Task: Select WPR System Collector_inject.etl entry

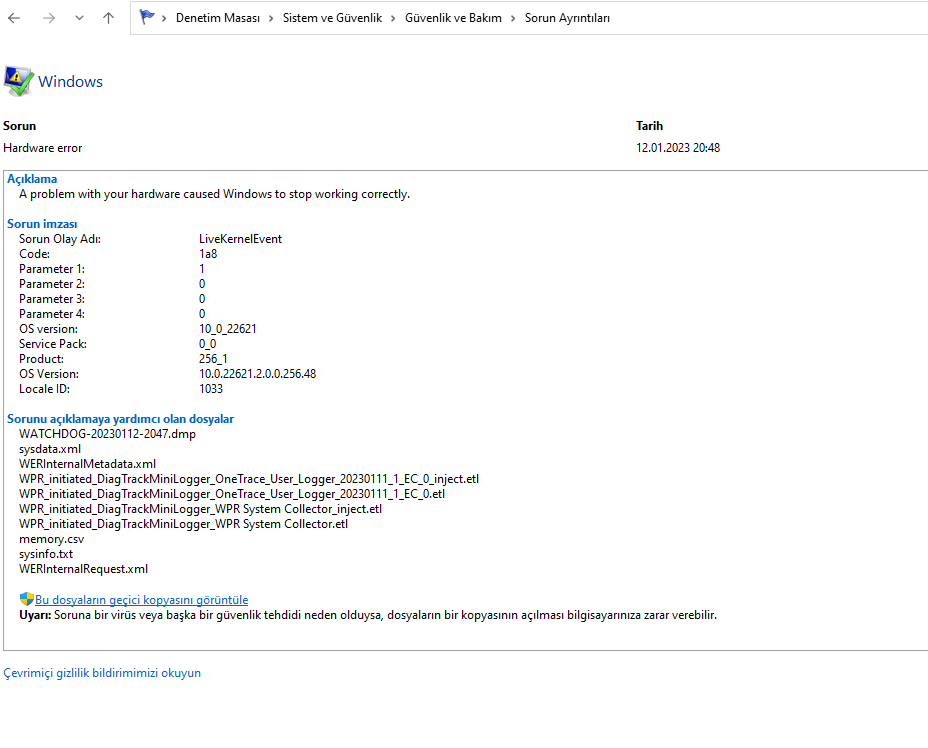Action: 200,509
